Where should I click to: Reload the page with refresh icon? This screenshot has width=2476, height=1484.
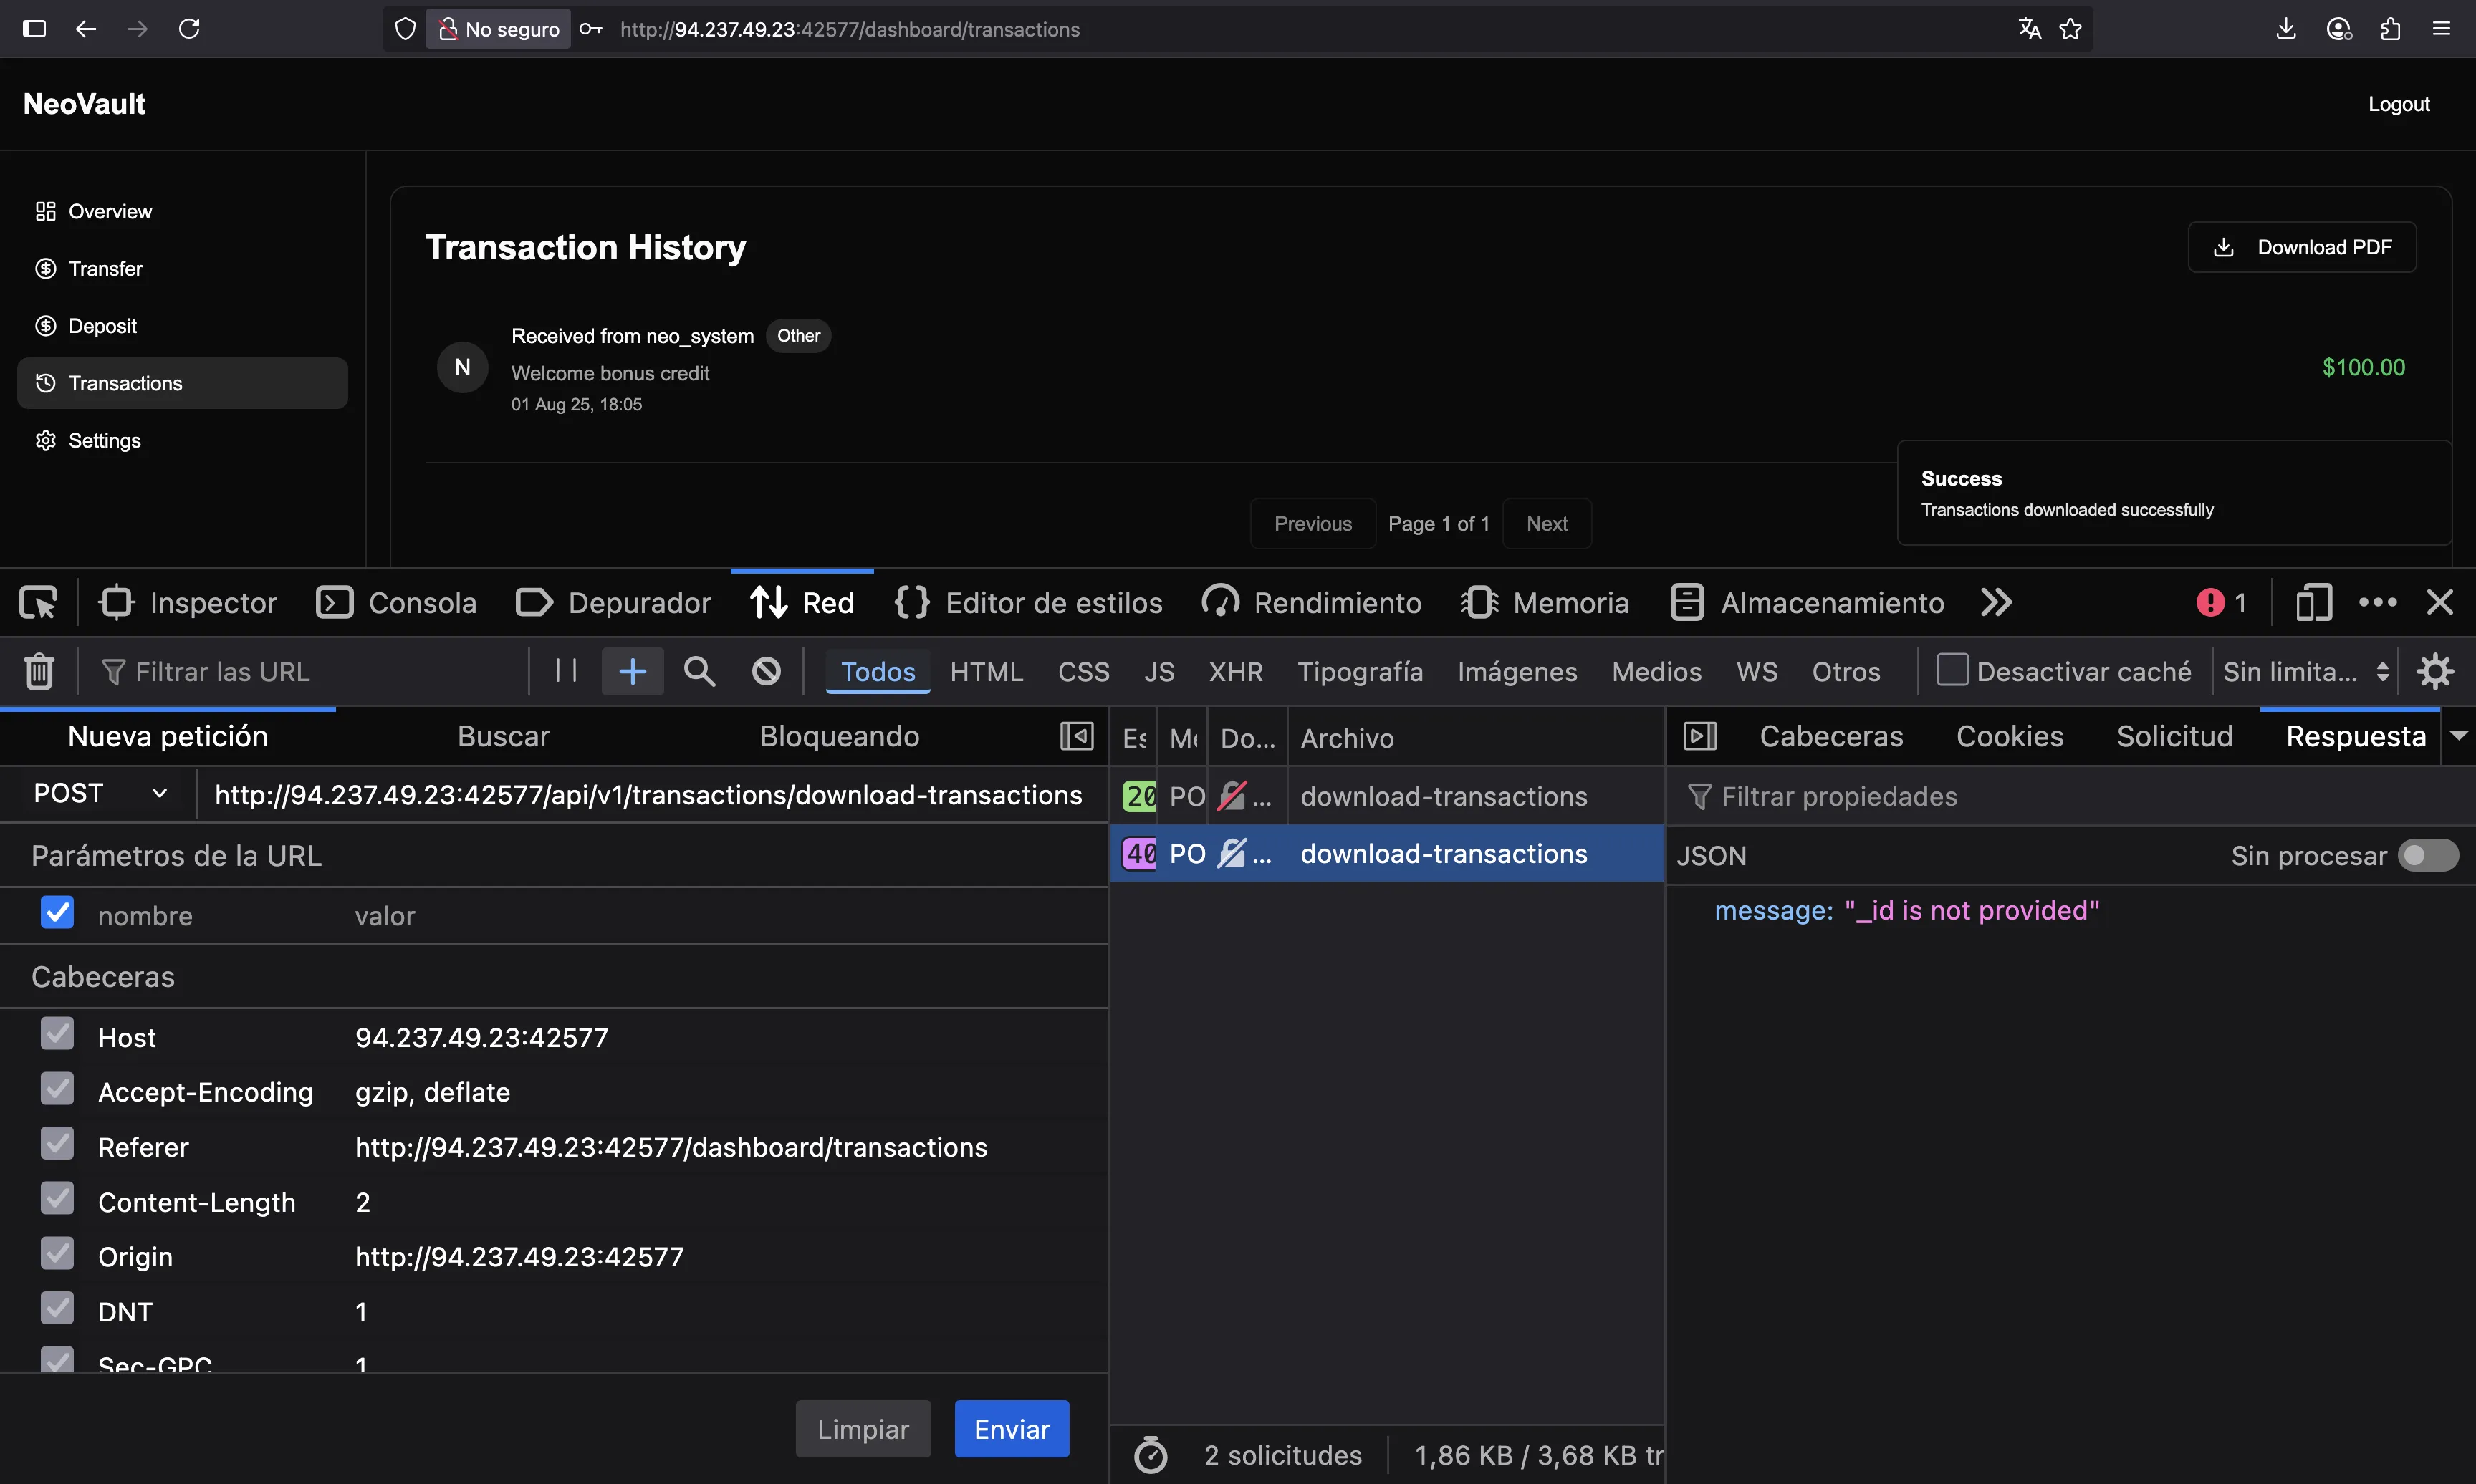(x=189, y=29)
